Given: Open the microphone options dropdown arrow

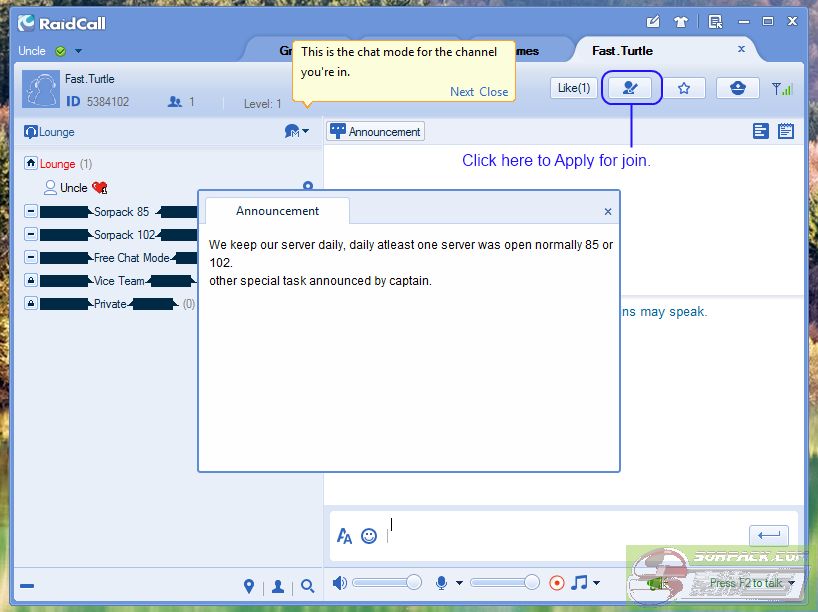Looking at the screenshot, I should (x=459, y=583).
